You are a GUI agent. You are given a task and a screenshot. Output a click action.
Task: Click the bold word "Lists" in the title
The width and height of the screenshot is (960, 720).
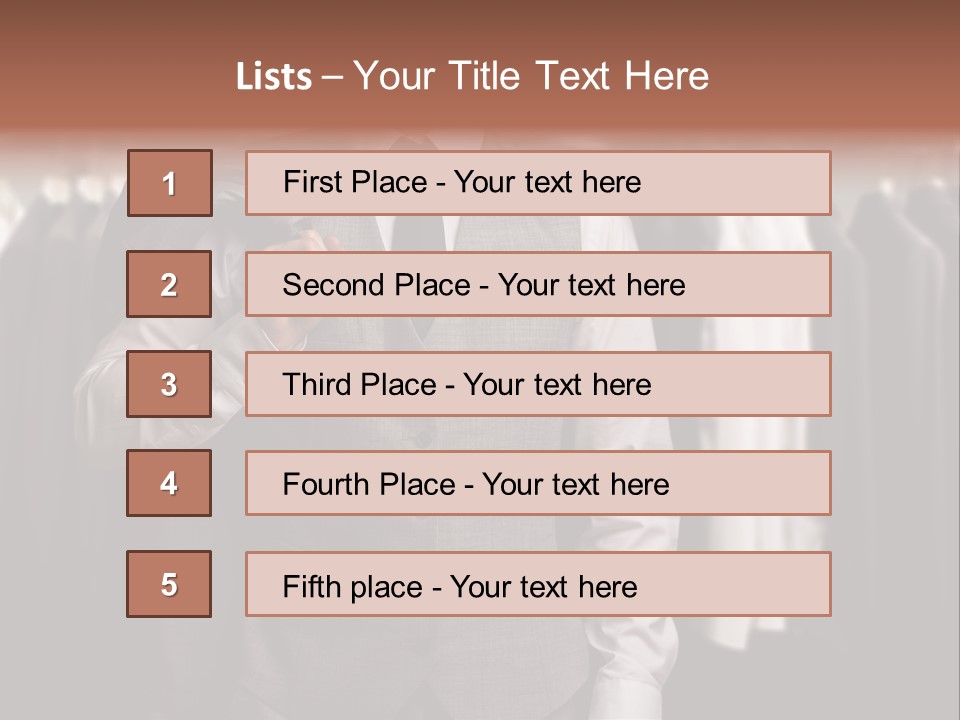point(274,77)
